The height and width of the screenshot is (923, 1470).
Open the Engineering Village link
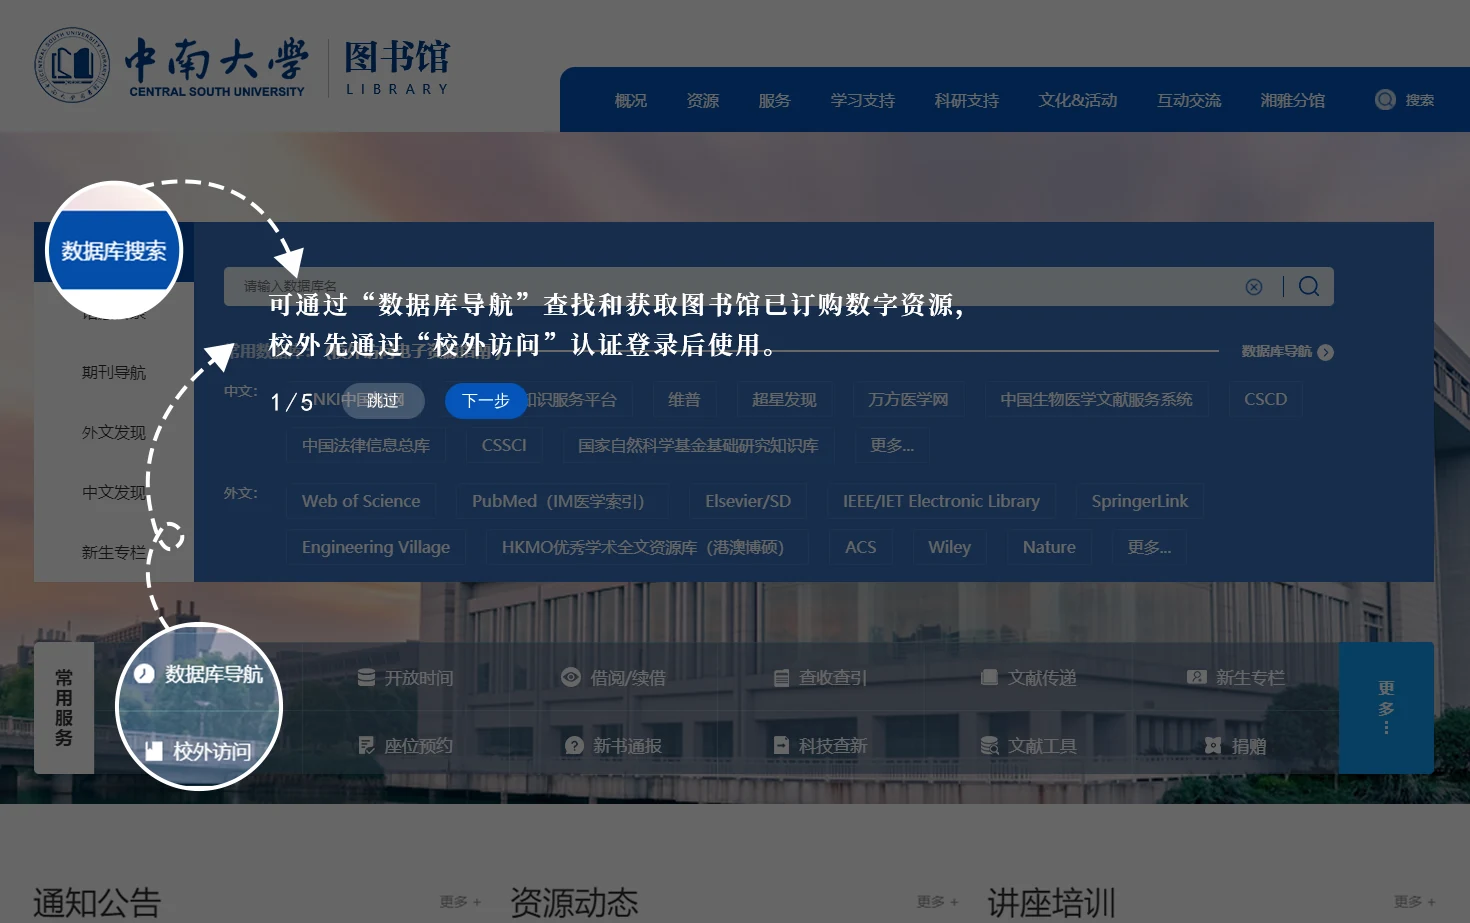pyautogui.click(x=376, y=547)
